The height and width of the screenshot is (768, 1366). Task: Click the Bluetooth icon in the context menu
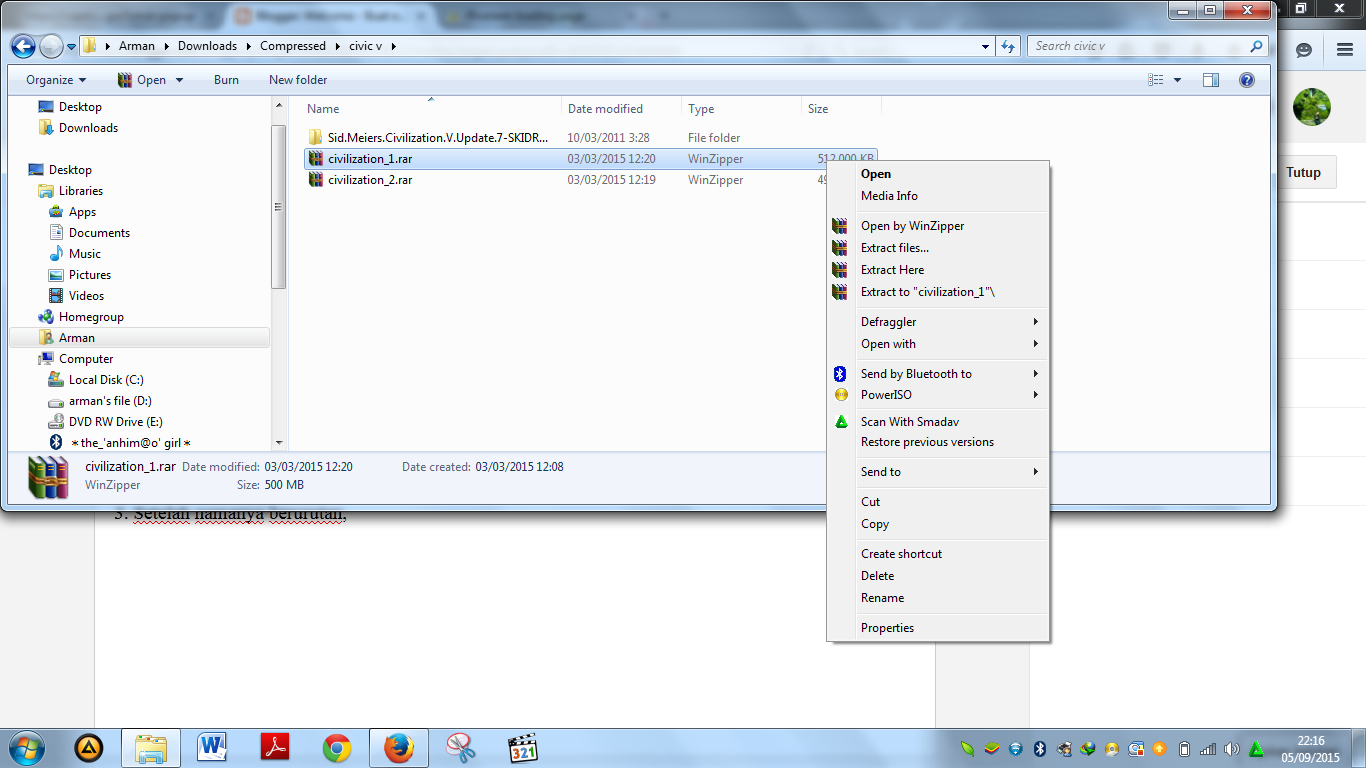[840, 374]
